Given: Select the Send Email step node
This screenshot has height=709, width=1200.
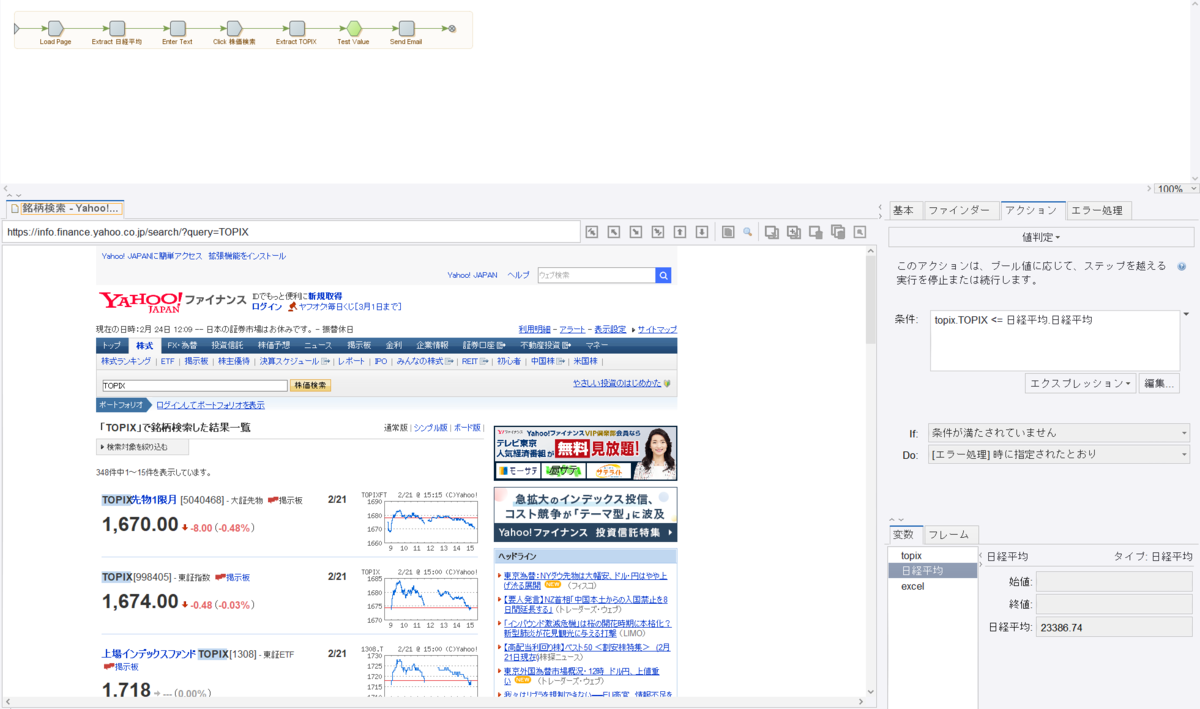Looking at the screenshot, I should [x=406, y=28].
